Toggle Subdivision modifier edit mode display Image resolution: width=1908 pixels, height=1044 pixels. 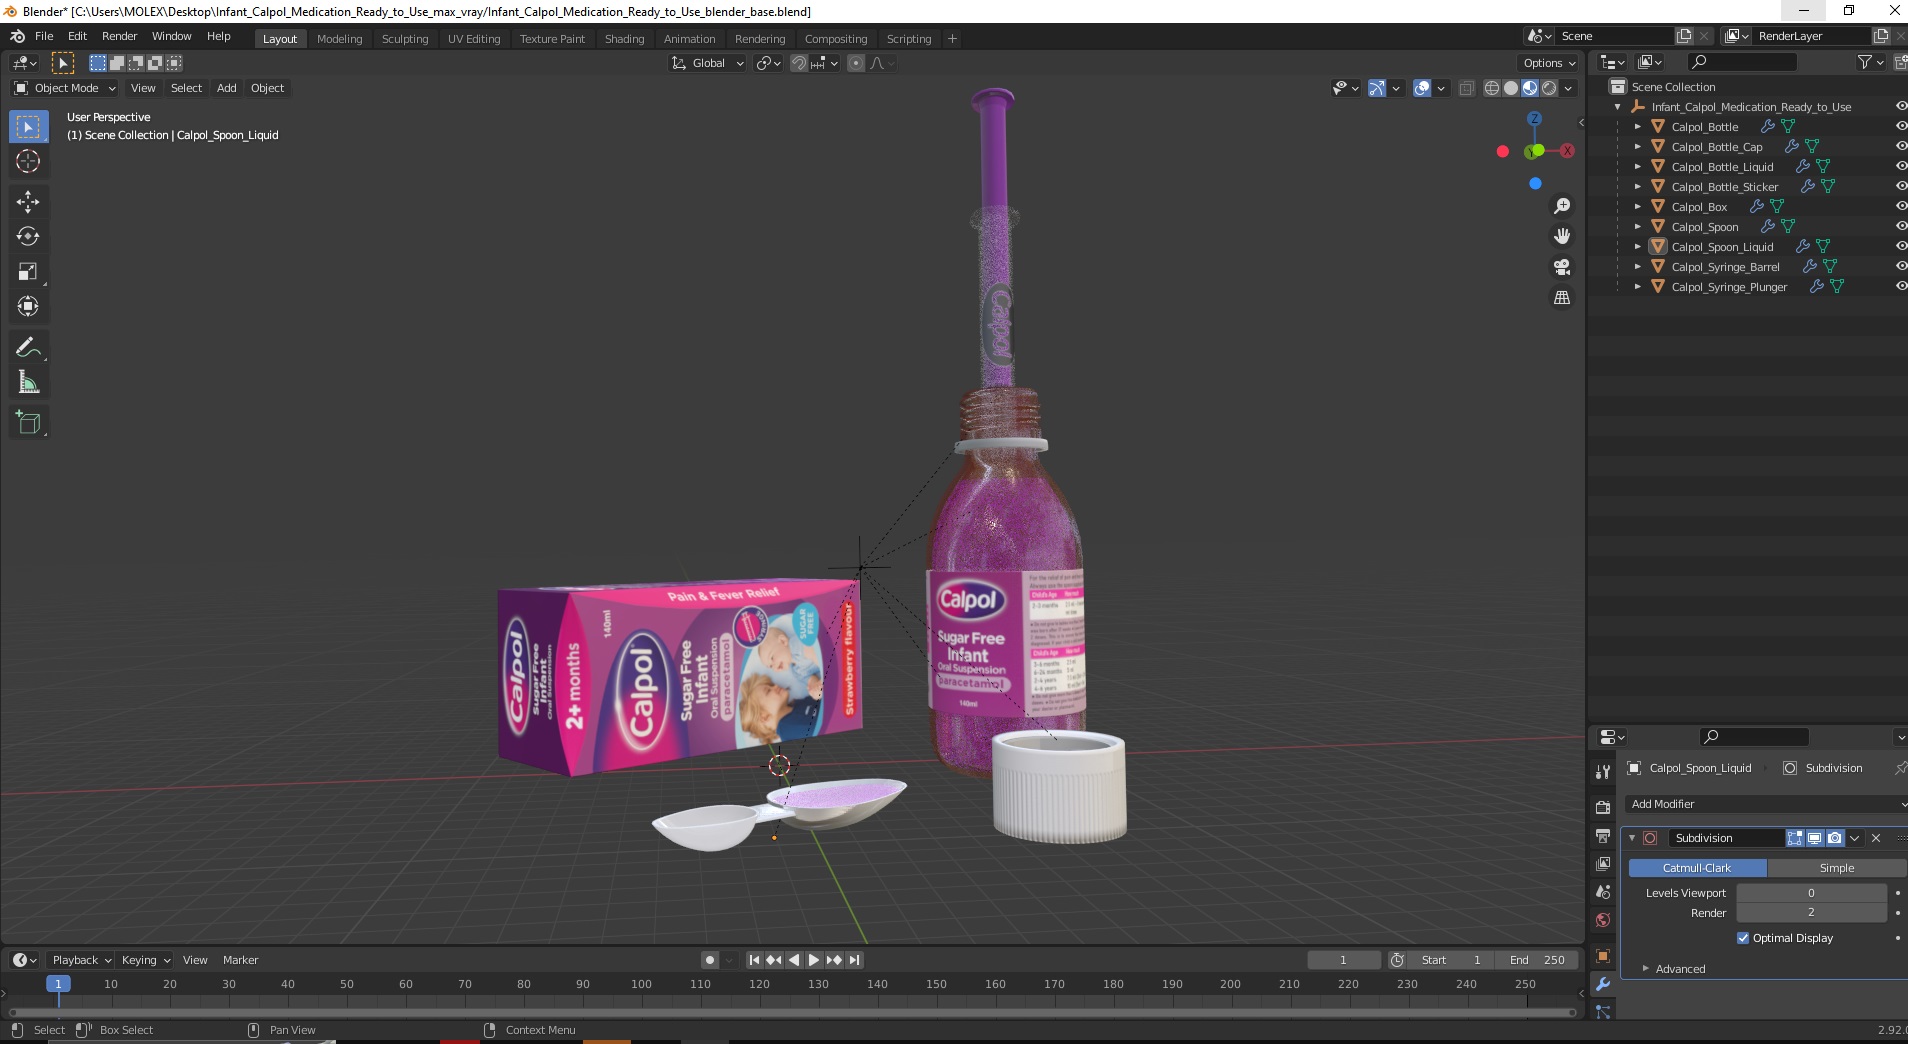pos(1795,838)
